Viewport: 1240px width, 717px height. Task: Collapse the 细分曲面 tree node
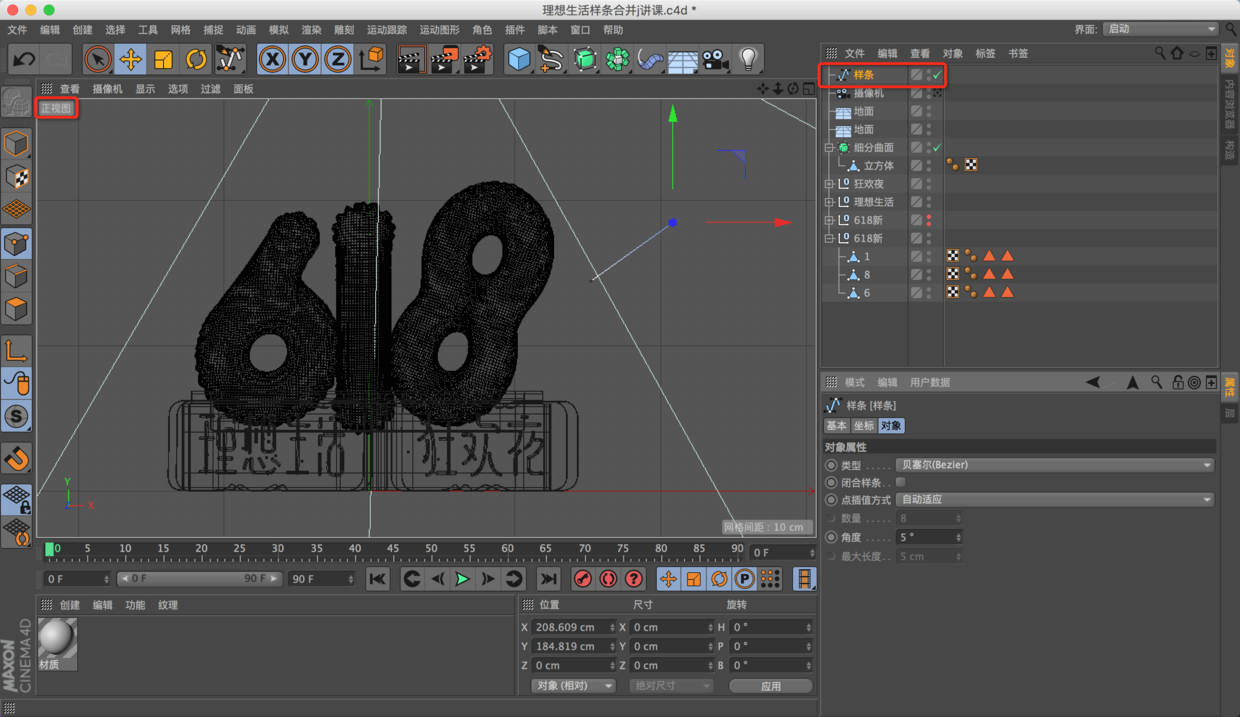pos(829,148)
